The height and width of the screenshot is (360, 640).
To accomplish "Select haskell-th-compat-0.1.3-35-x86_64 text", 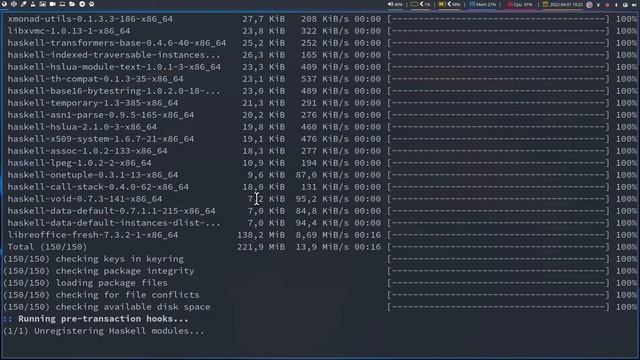I will coord(96,79).
